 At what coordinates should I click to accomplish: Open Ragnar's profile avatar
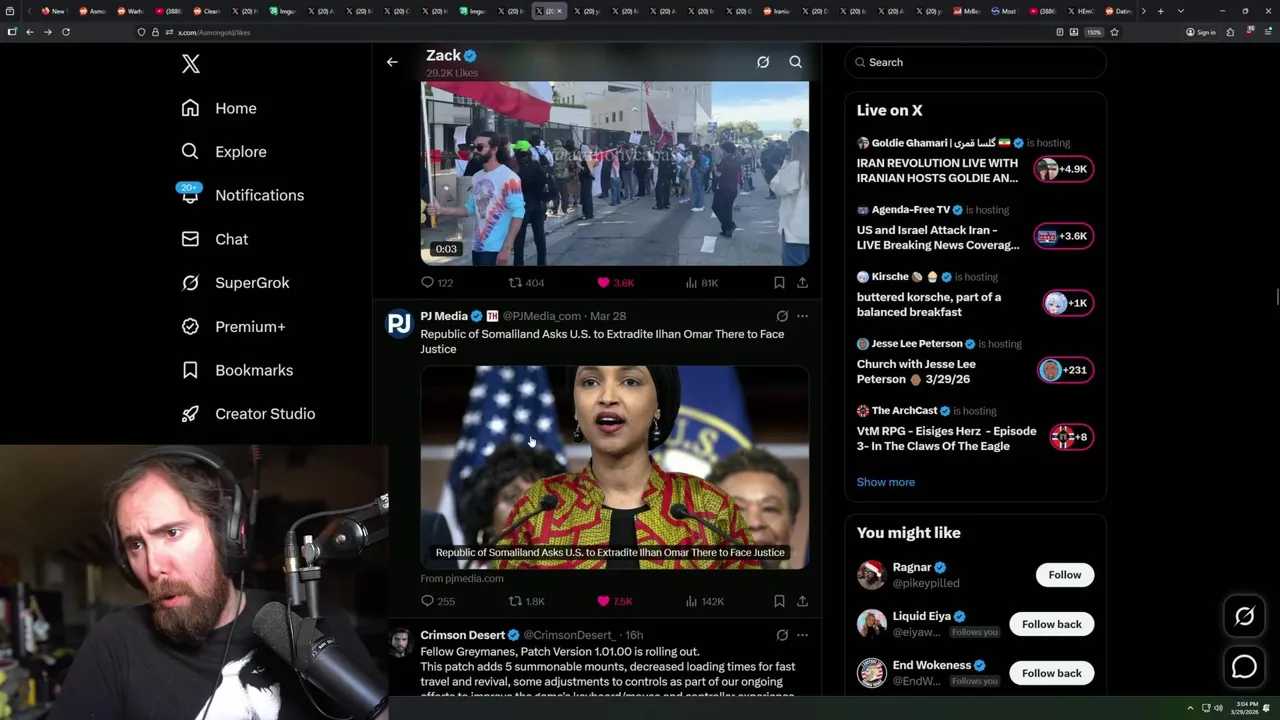871,575
